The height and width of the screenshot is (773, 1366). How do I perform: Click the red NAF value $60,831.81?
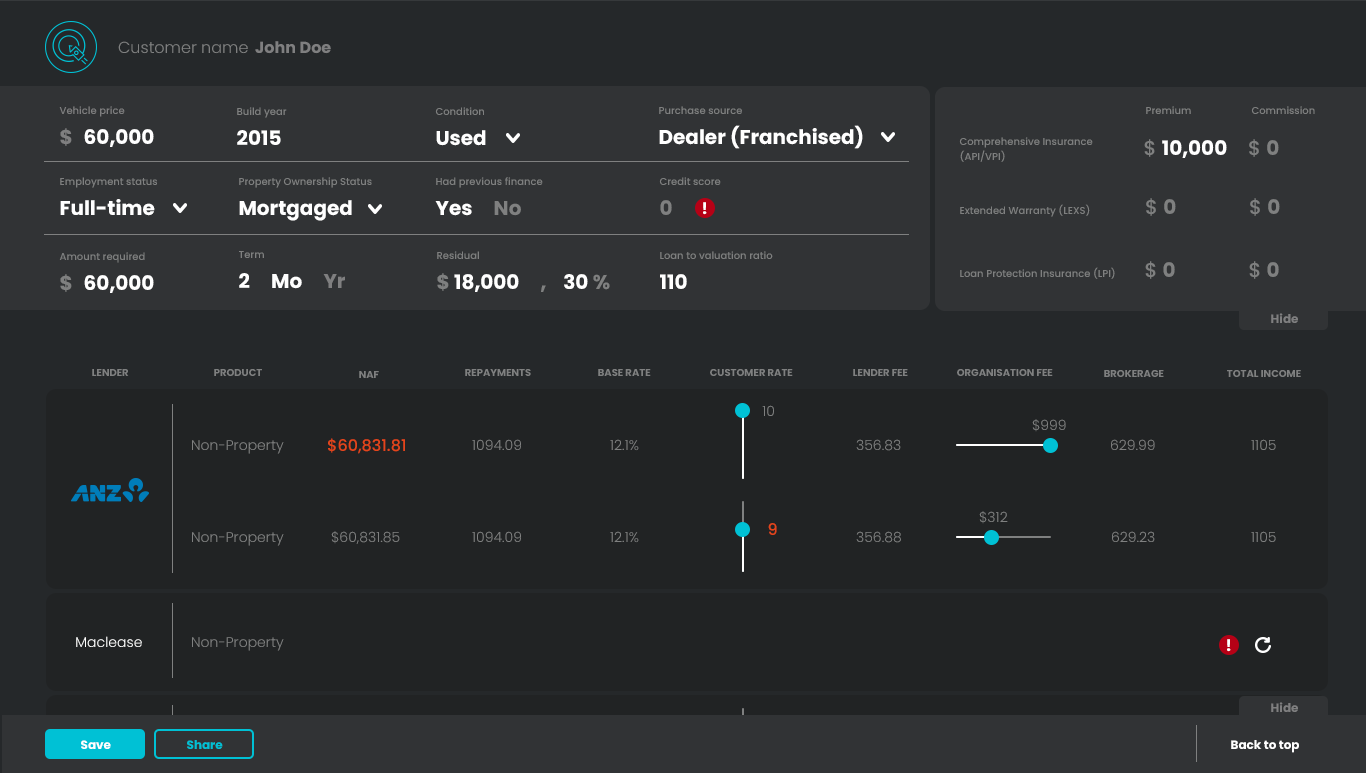click(367, 445)
